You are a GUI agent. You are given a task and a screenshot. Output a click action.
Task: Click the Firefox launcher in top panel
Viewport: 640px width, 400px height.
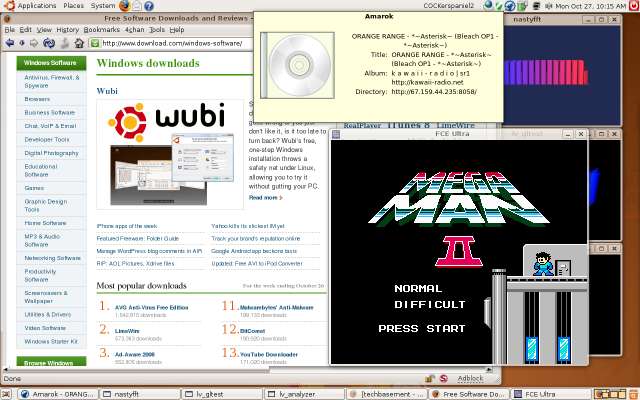pyautogui.click(x=124, y=6)
